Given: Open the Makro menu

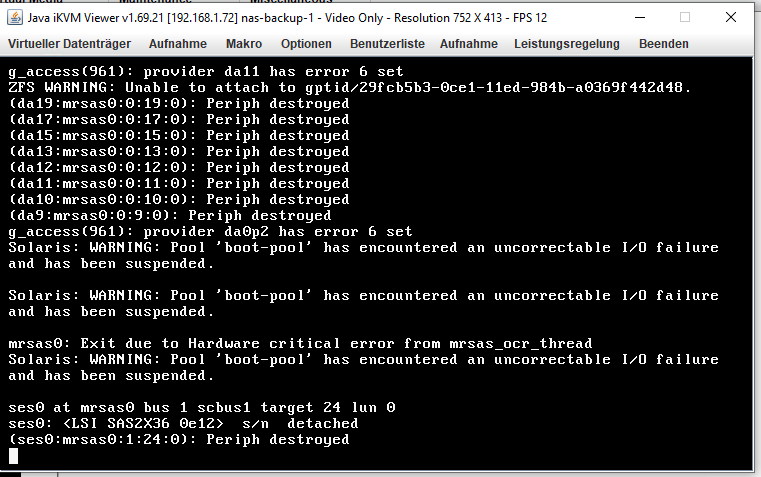Looking at the screenshot, I should [244, 44].
